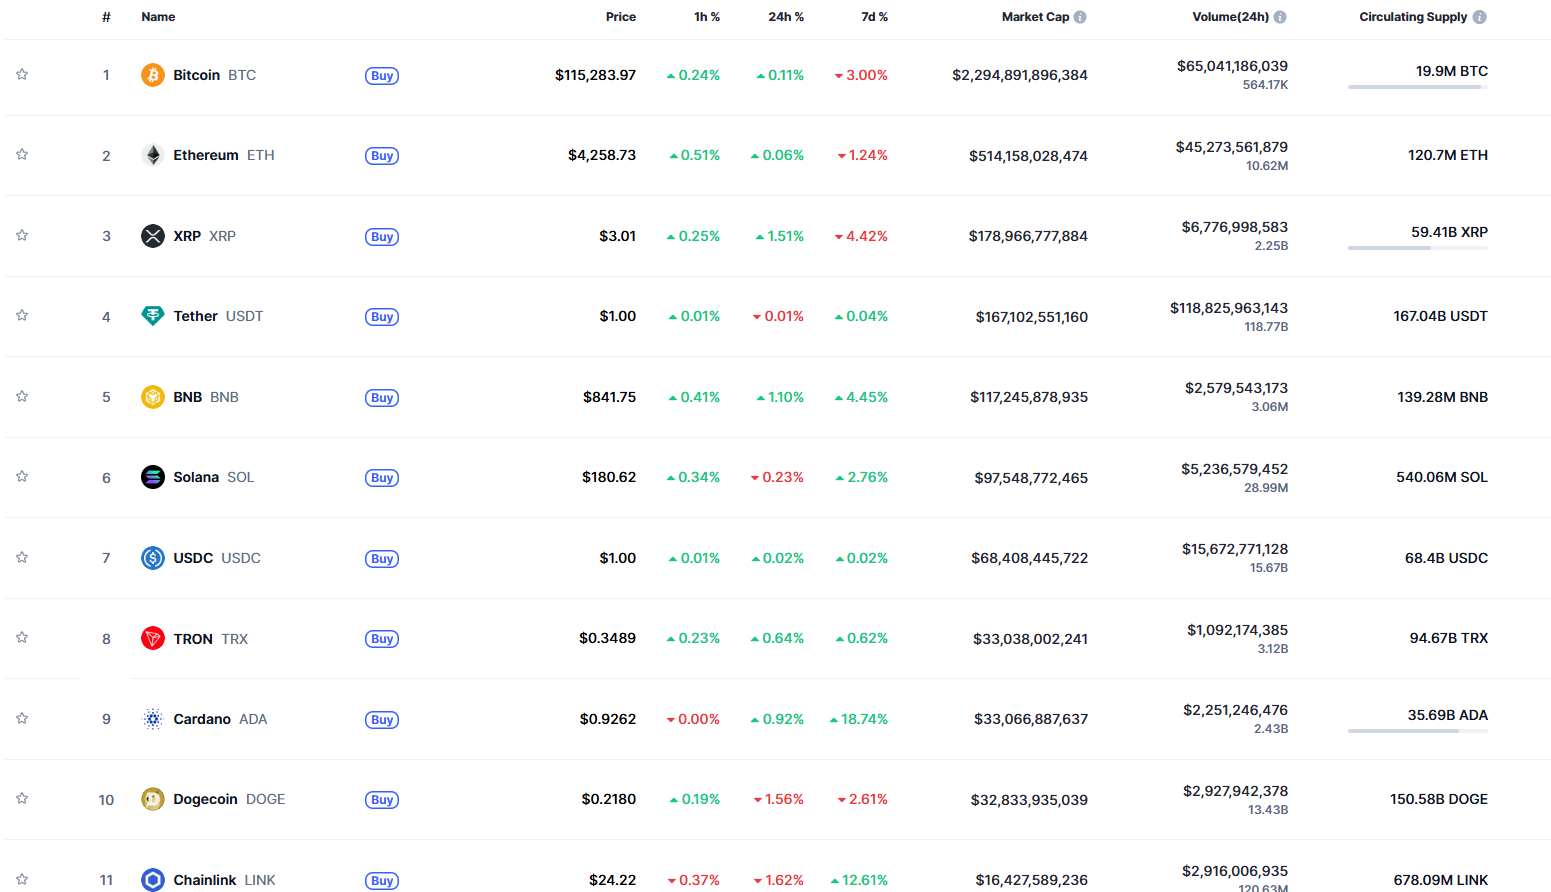
Task: Open the Cardano ADA name link
Action: [220, 719]
